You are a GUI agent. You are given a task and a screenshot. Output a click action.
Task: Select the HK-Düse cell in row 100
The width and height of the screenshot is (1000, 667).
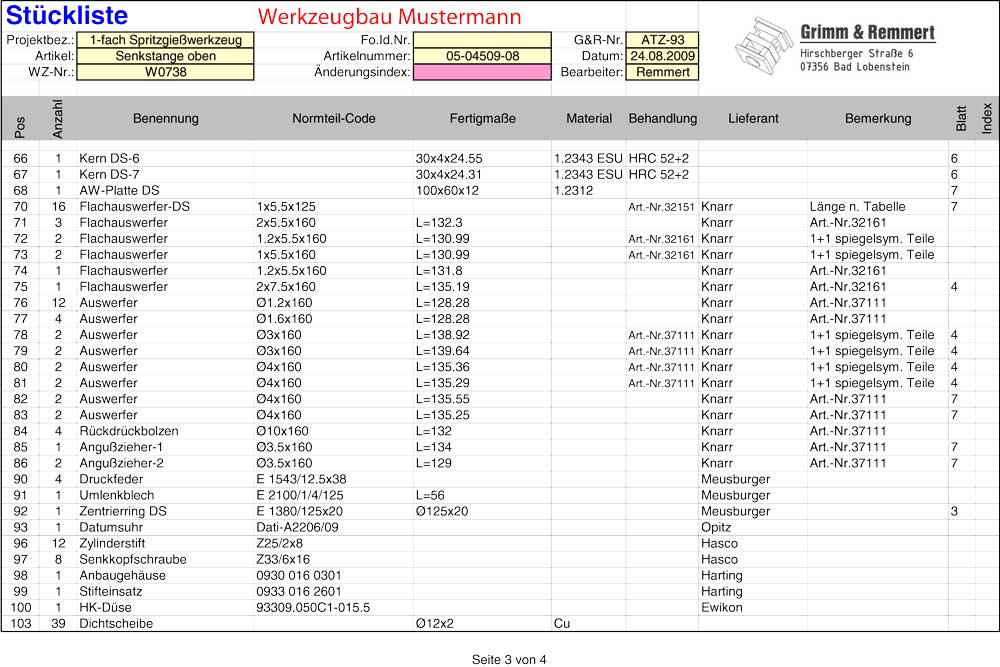107,607
